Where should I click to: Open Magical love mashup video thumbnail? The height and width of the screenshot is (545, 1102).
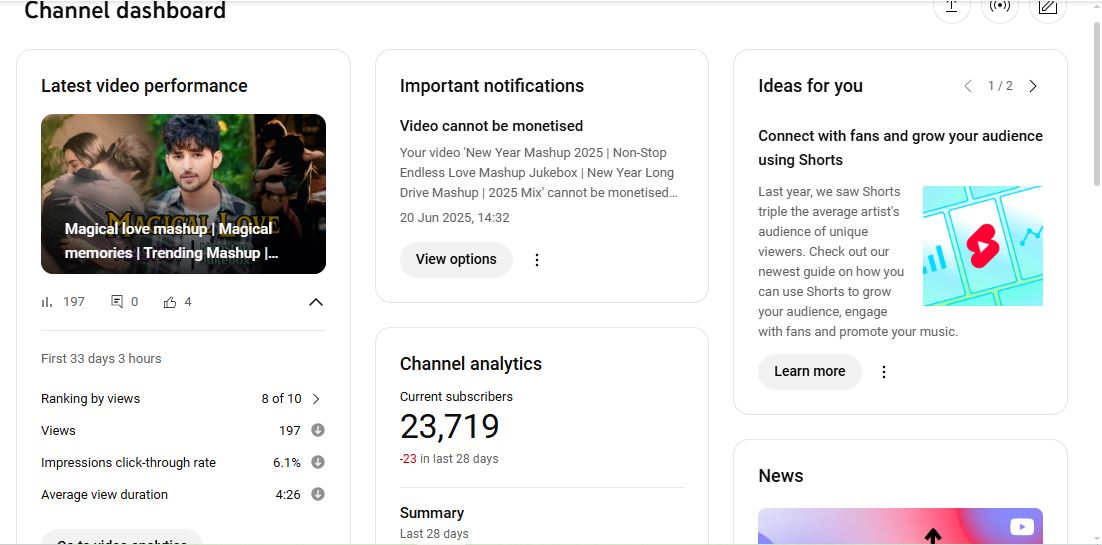coord(183,193)
